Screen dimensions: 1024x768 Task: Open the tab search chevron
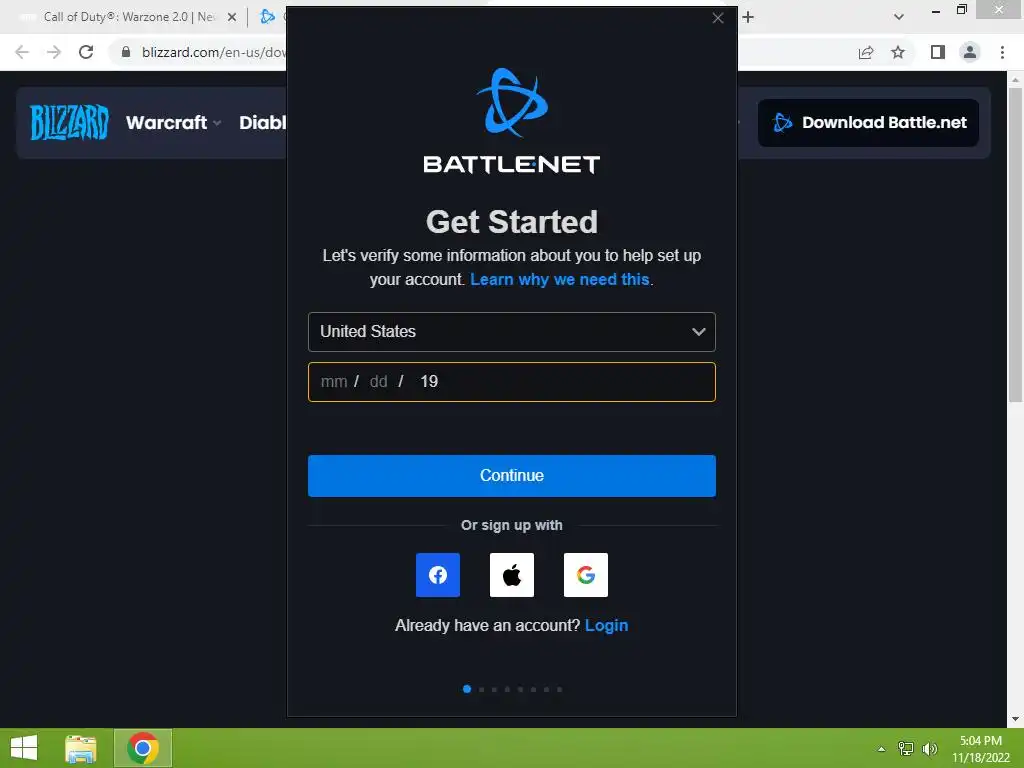(x=899, y=17)
